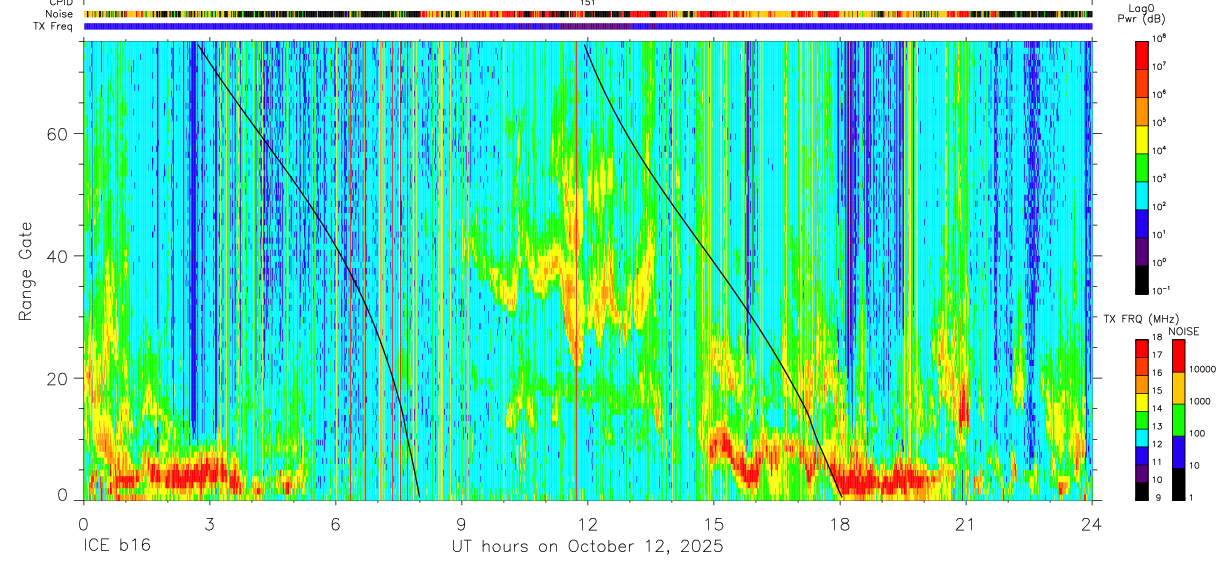The image size is (1228, 567).
Task: Click x-axis tick label '6'
Action: (x=336, y=523)
